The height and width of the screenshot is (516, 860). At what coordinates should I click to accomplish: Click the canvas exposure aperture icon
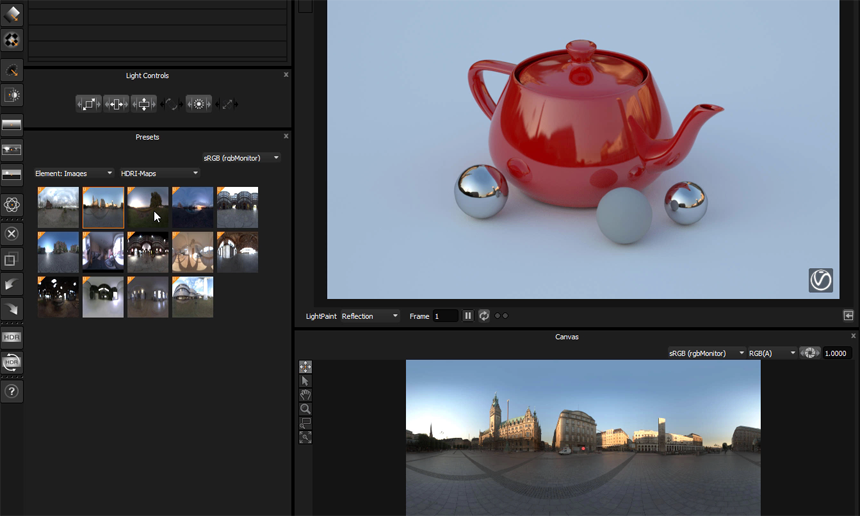(810, 353)
